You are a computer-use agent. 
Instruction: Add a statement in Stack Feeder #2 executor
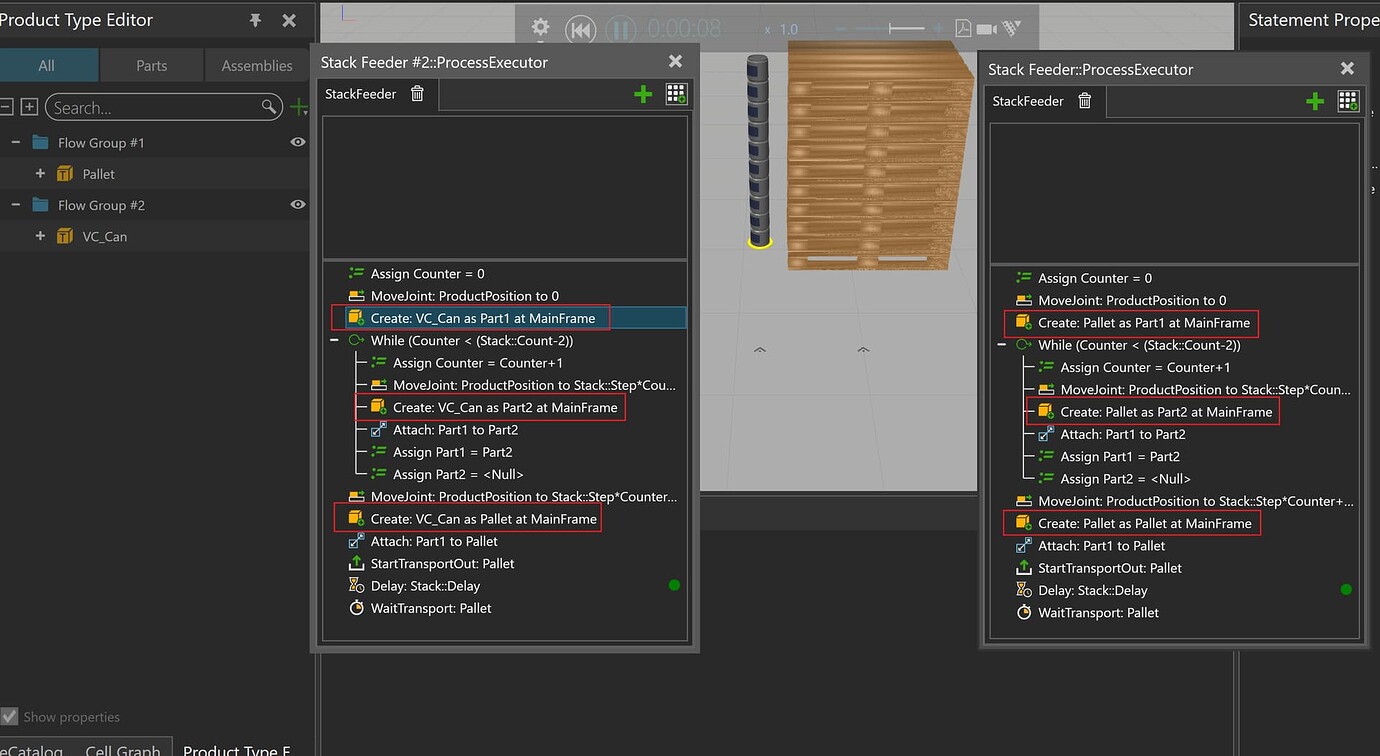(643, 94)
